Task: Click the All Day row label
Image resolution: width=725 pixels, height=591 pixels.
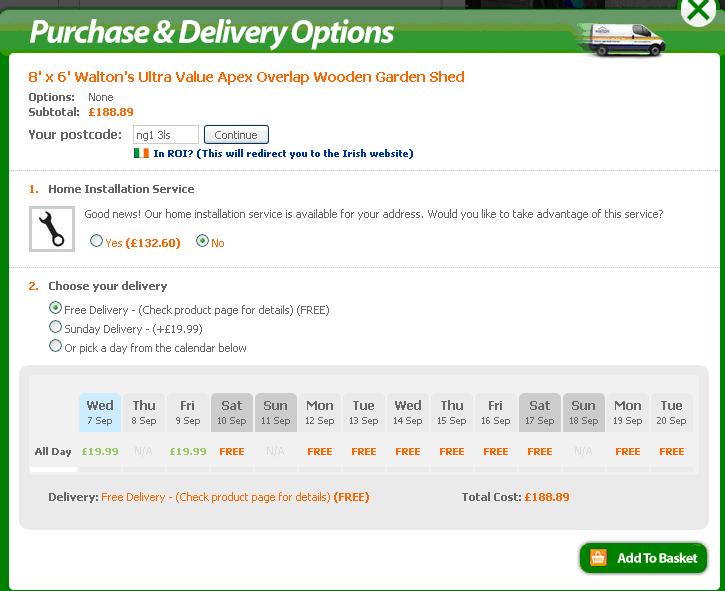Action: 53,451
